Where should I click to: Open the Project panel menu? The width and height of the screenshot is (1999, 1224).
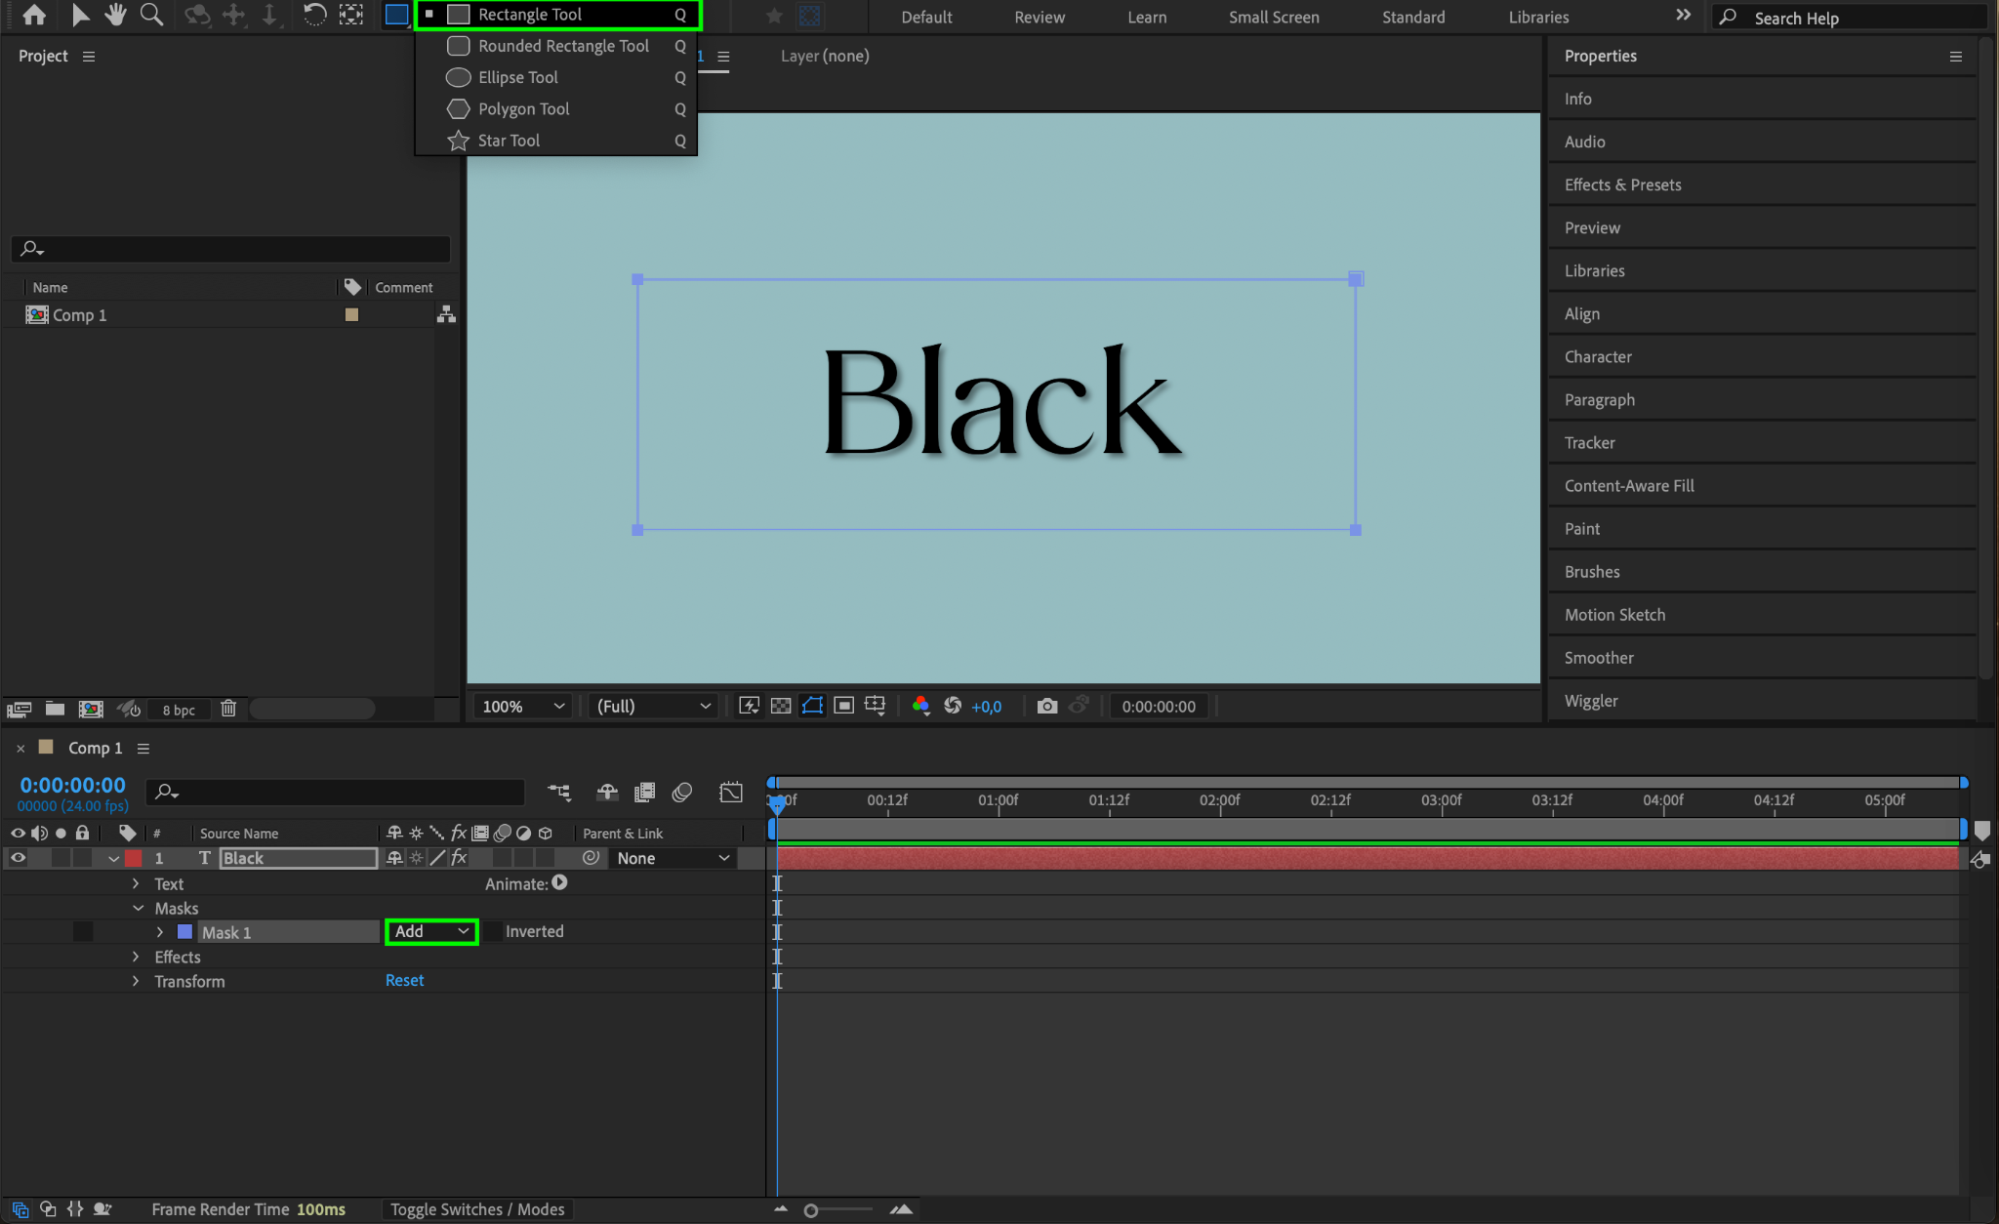pyautogui.click(x=89, y=56)
